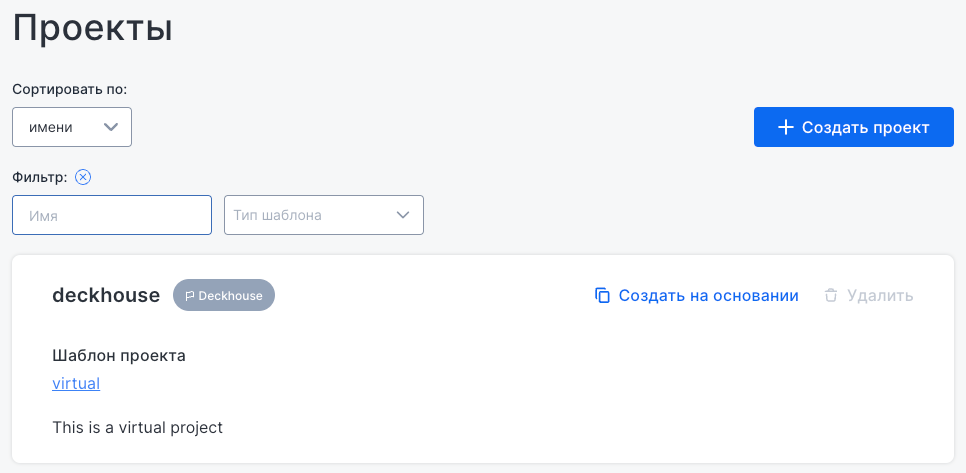Click the flag icon in the Deckhouse badge
Screen dimensions: 966x473
[x=190, y=296]
